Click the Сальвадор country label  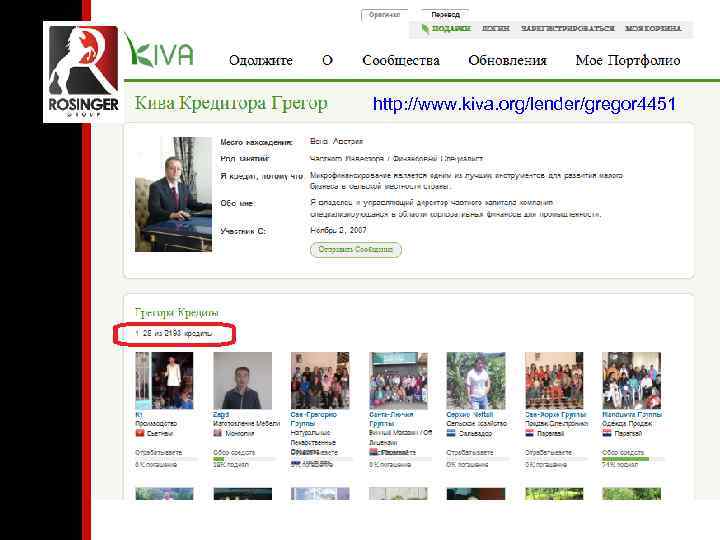pyautogui.click(x=475, y=433)
